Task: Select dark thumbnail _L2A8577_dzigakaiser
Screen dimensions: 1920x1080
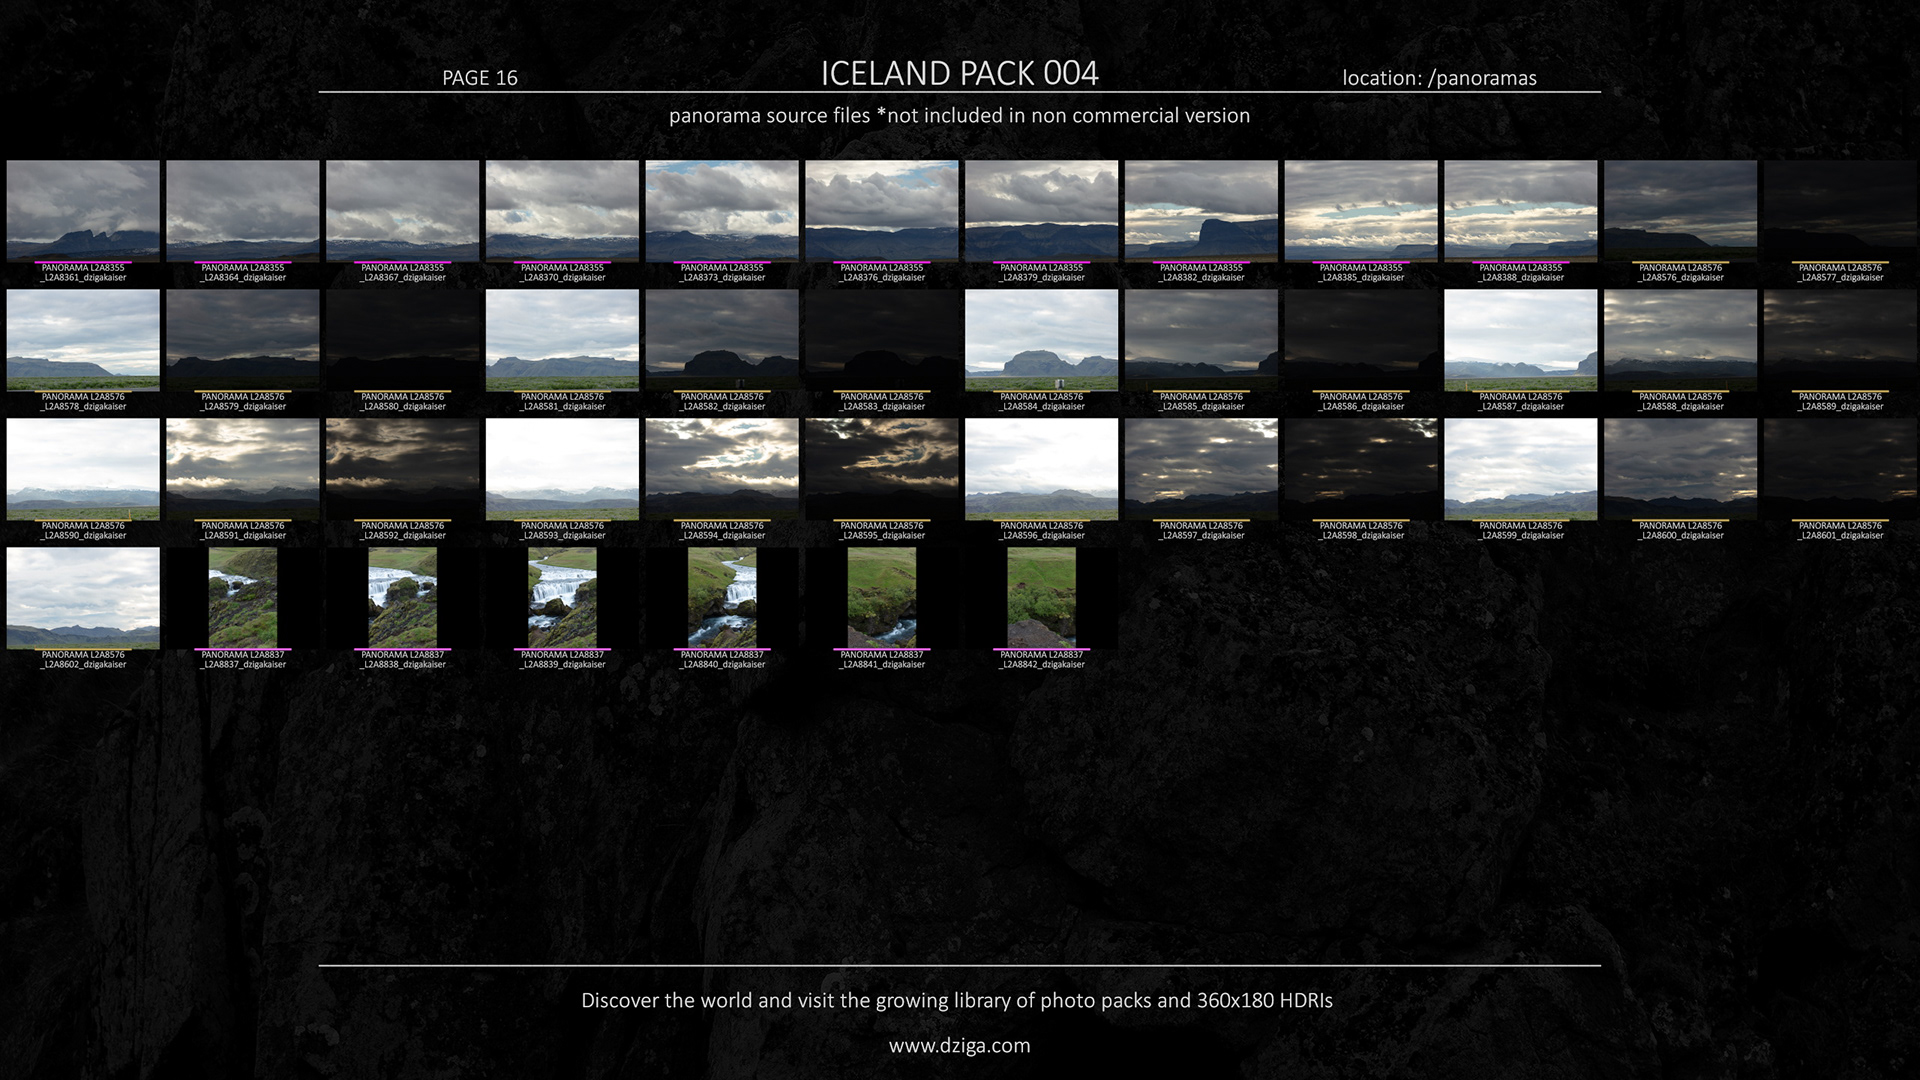Action: tap(1840, 210)
